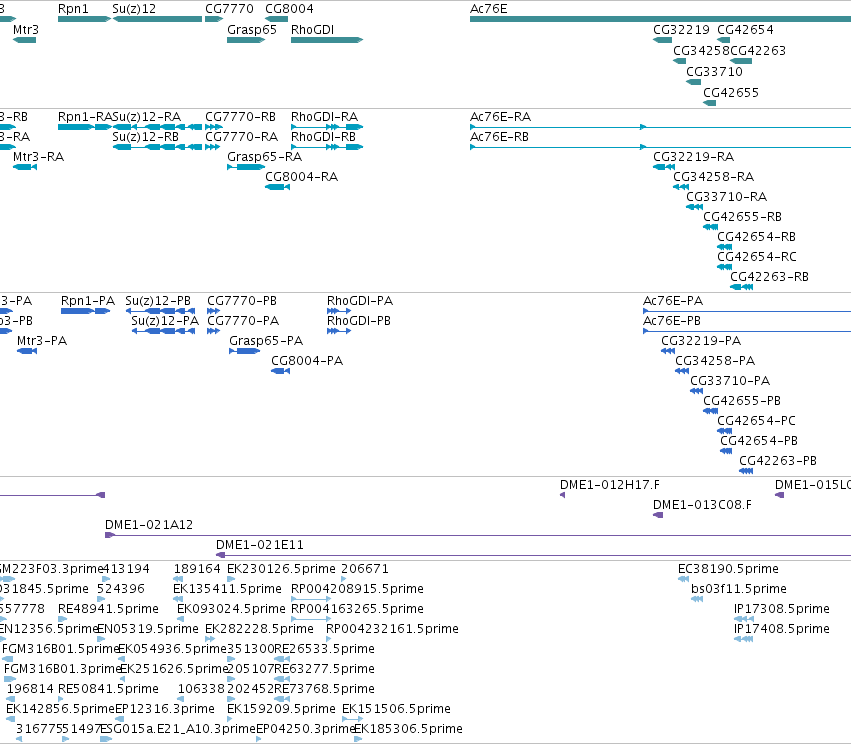Select EST EK230126.5prime

(x=281, y=569)
